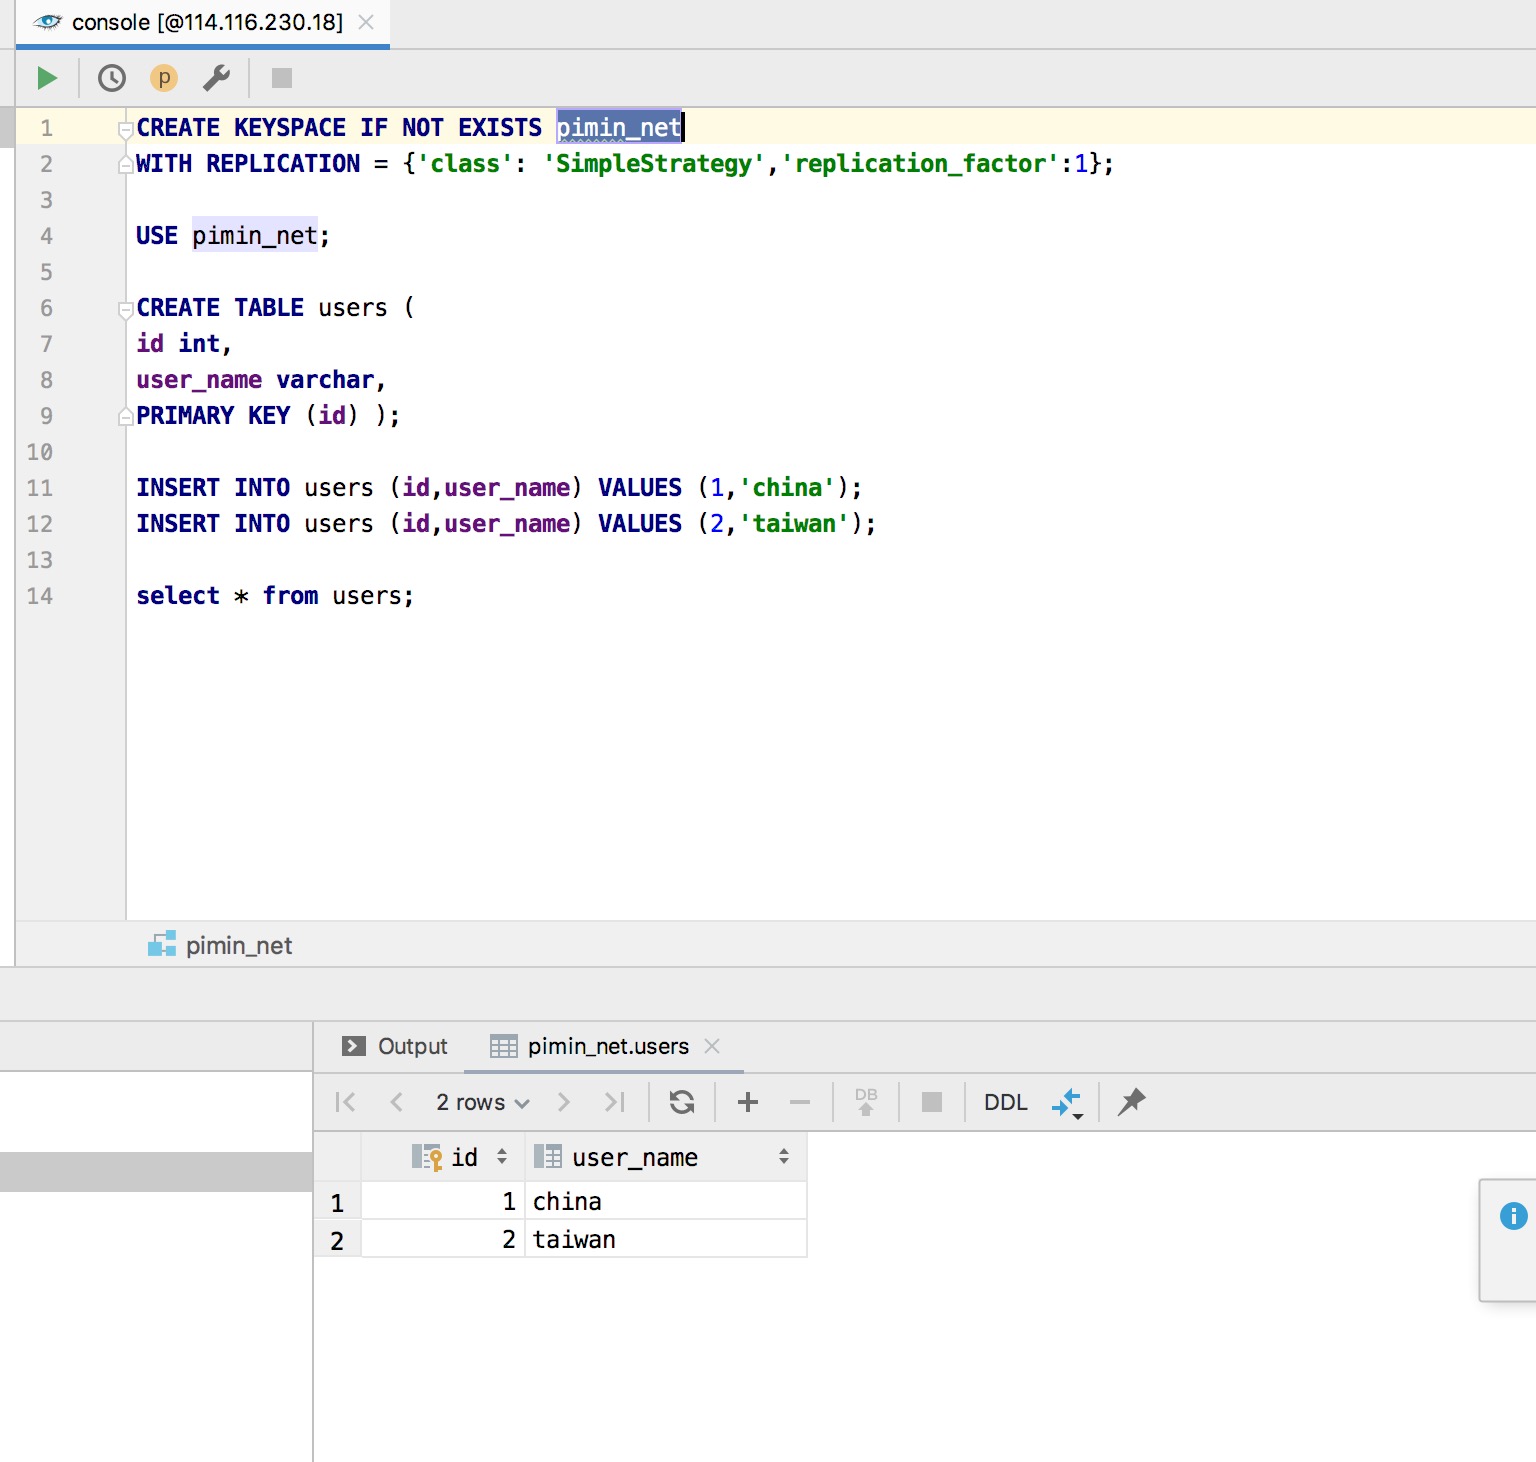Run the query with the green Execute button
Viewport: 1536px width, 1462px height.
47,78
